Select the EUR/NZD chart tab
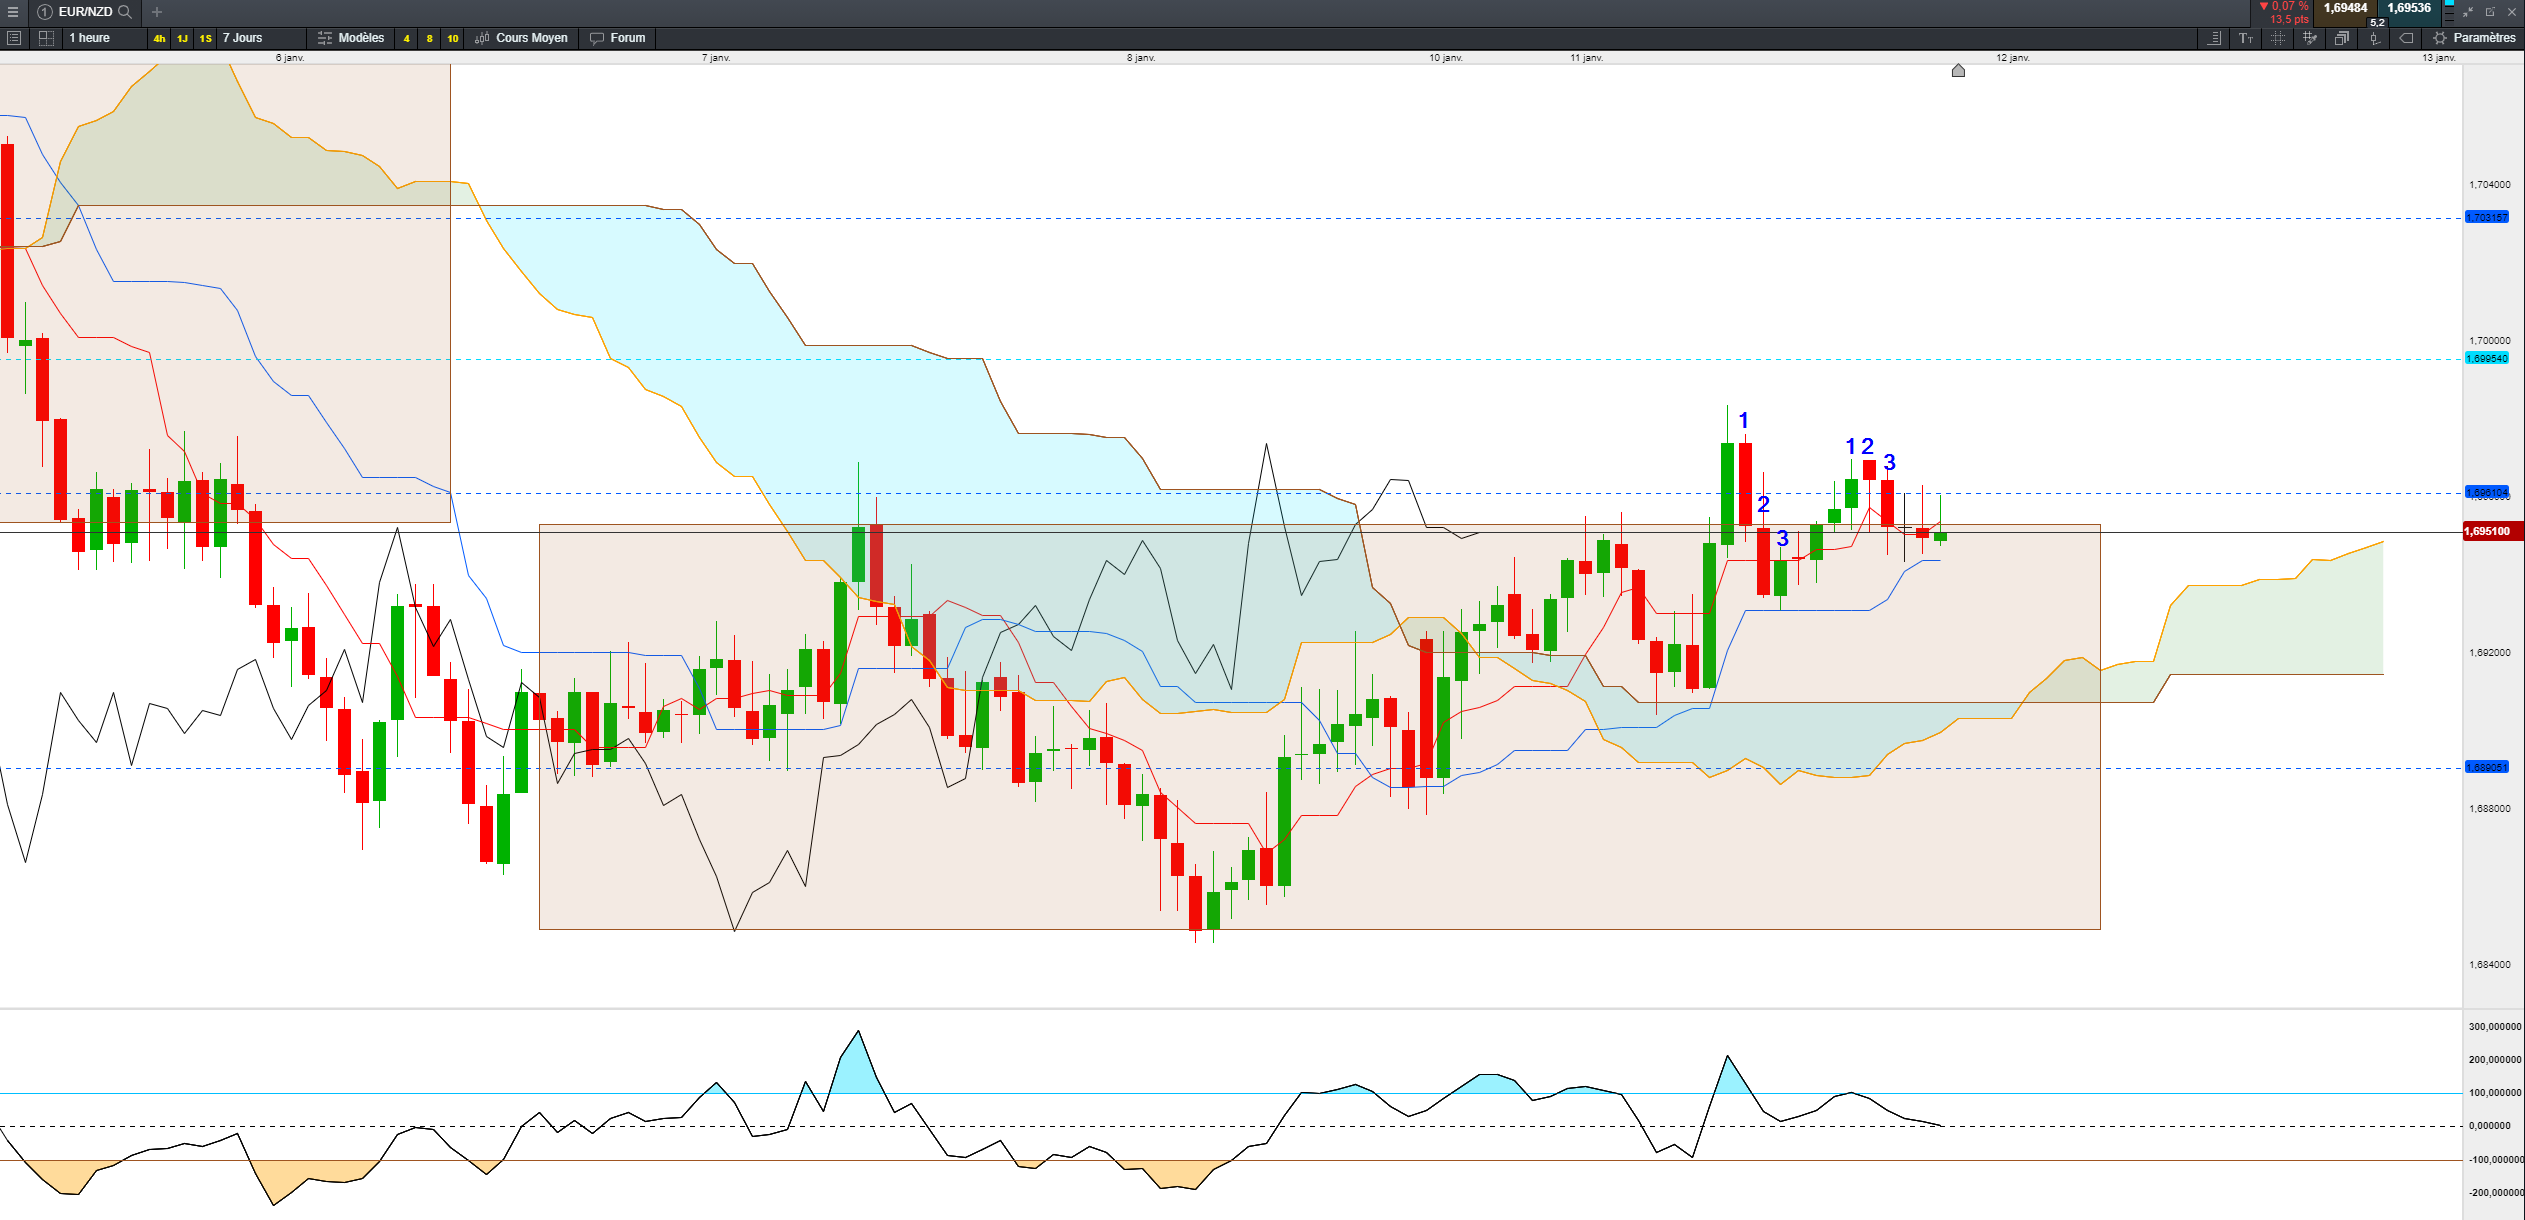This screenshot has height=1220, width=2525. [x=85, y=12]
